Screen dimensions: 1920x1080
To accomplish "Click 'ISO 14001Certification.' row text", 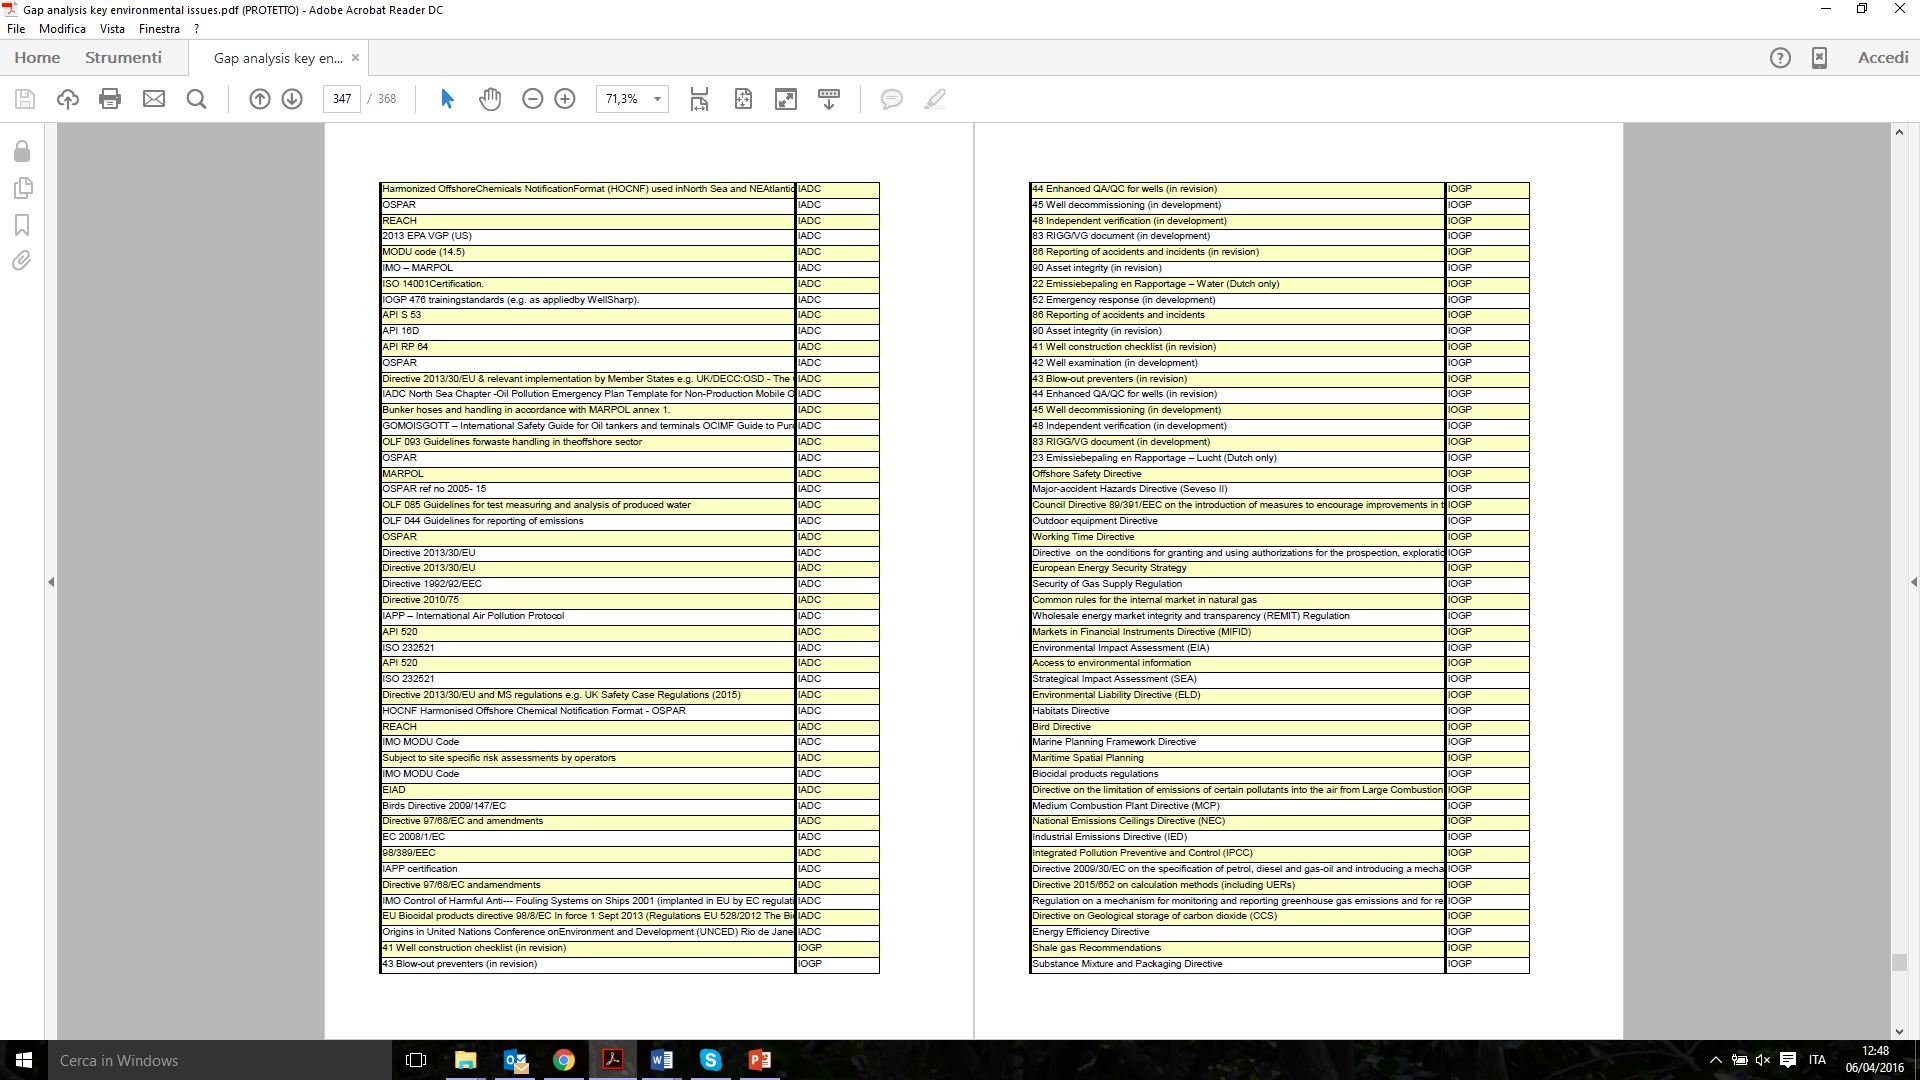I will [x=433, y=284].
